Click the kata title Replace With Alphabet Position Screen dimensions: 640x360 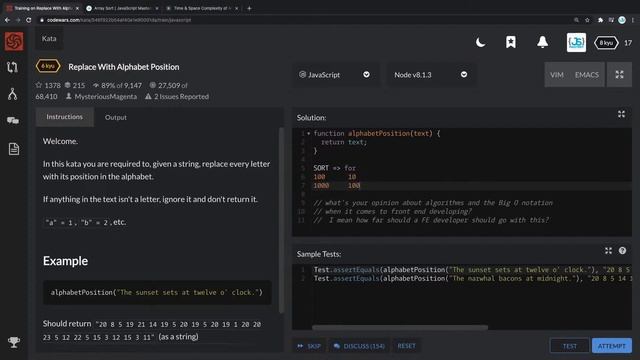124,67
